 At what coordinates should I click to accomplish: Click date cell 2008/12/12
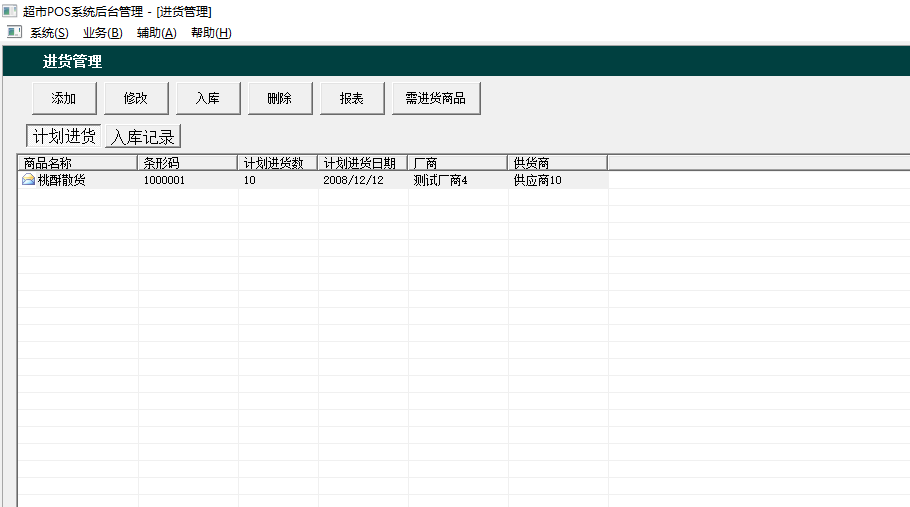coord(353,180)
